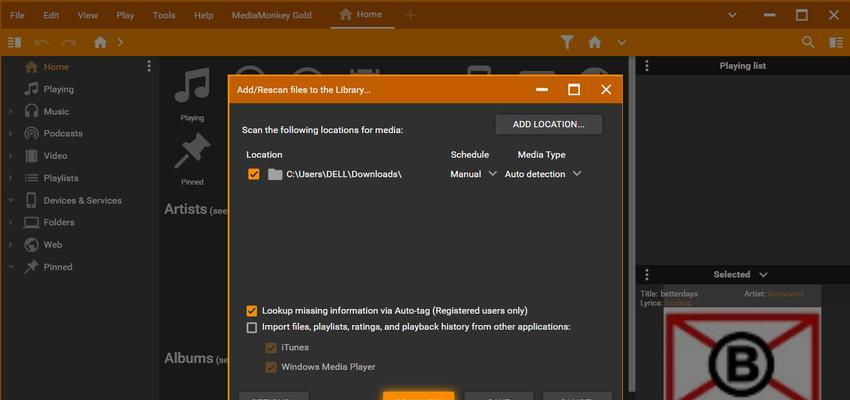Select the Folders laptop icon in the sidebar

pyautogui.click(x=31, y=222)
